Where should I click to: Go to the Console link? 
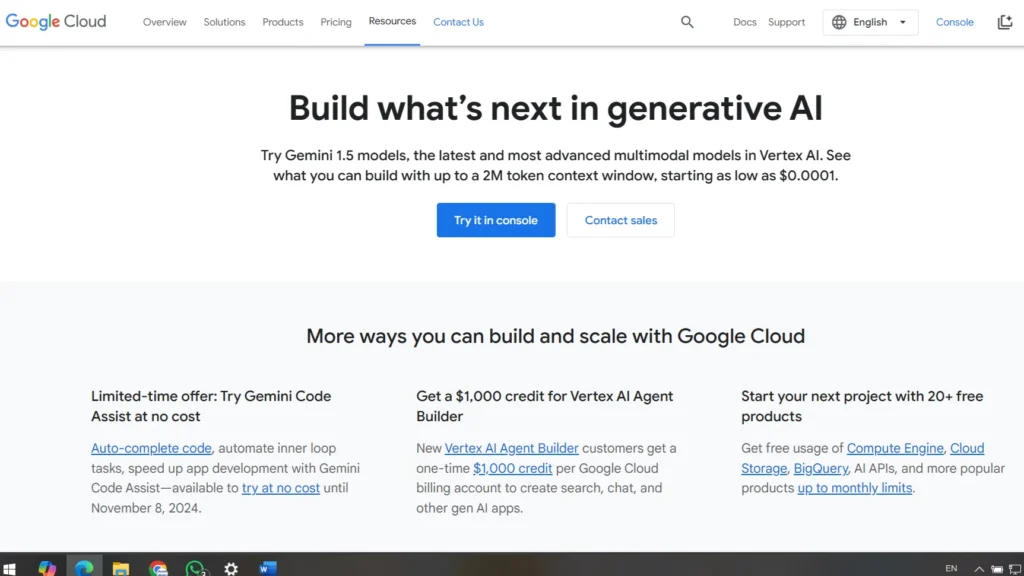(954, 22)
